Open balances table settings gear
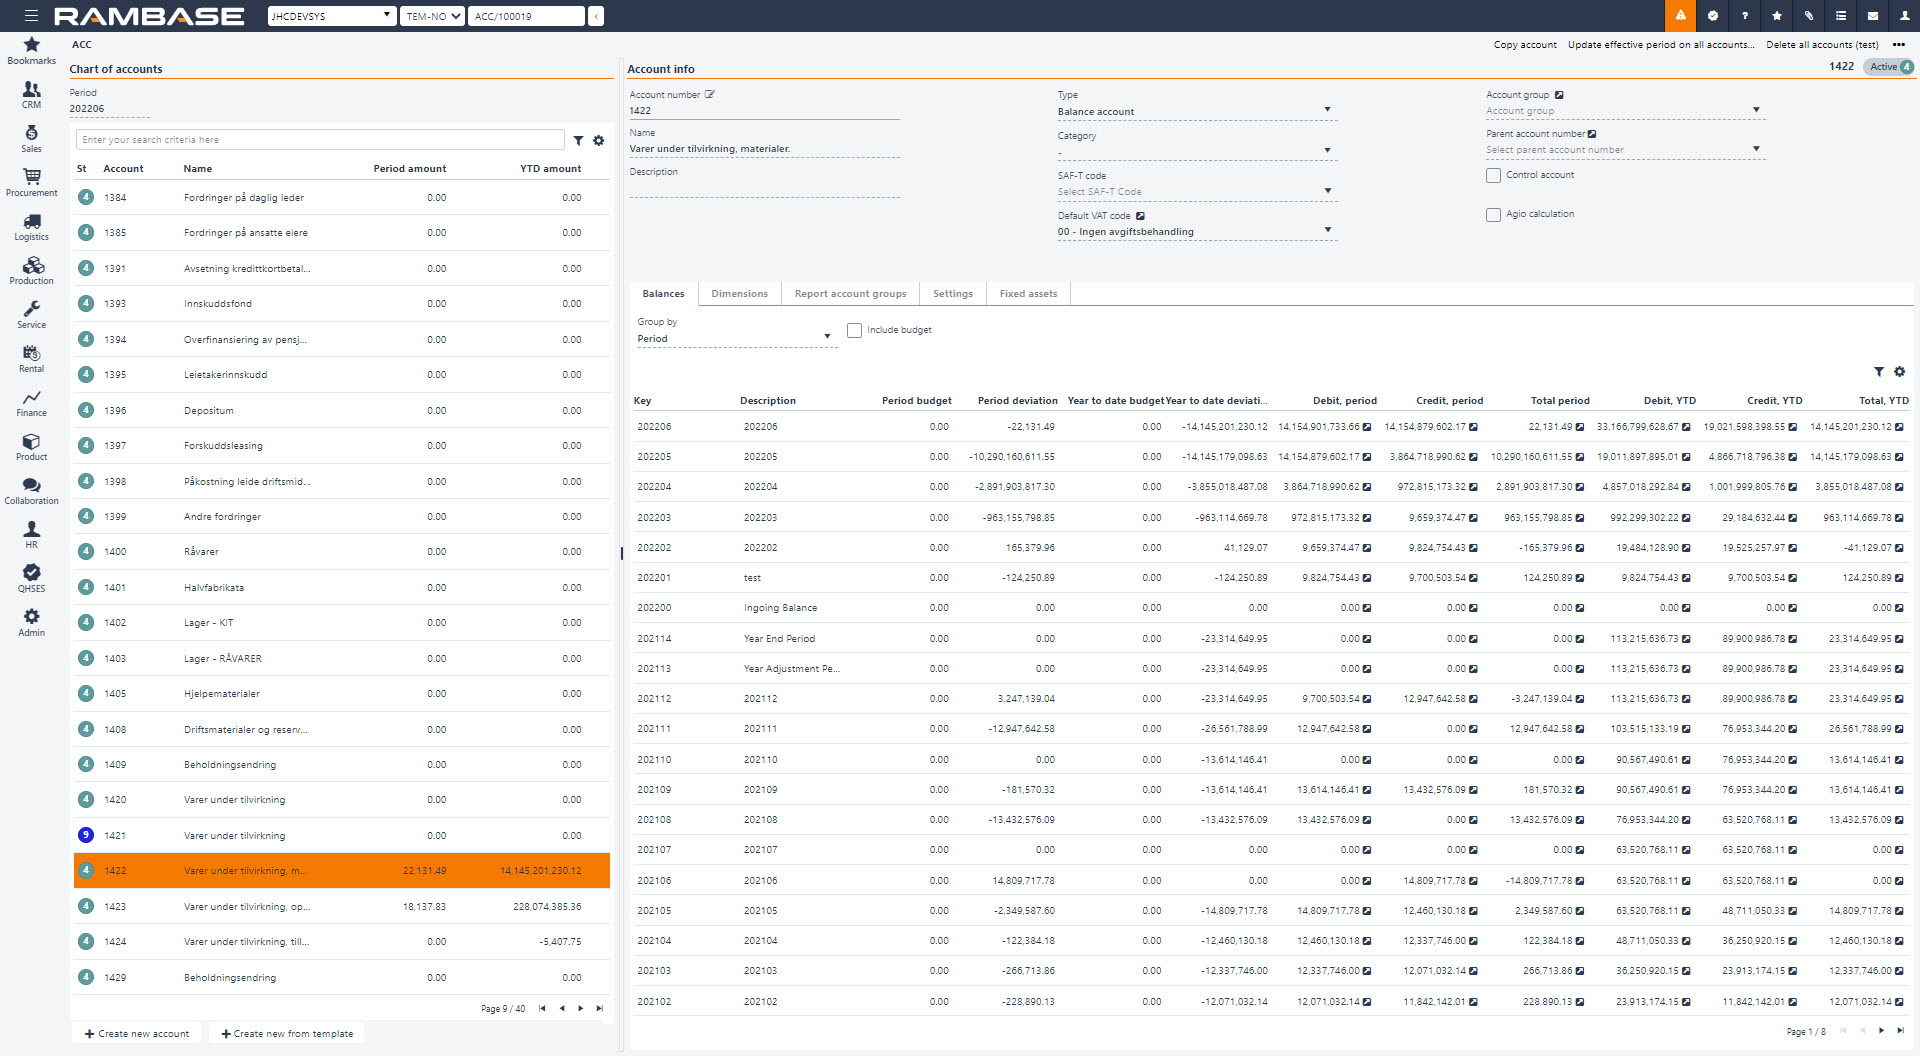Screen dimensions: 1920x1056 coord(1900,371)
